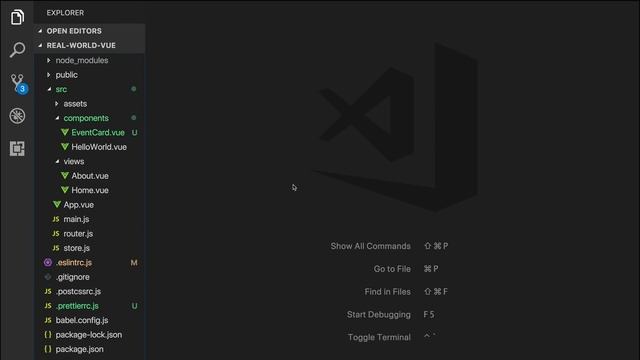Click the 'Show All Commands' text

click(371, 246)
